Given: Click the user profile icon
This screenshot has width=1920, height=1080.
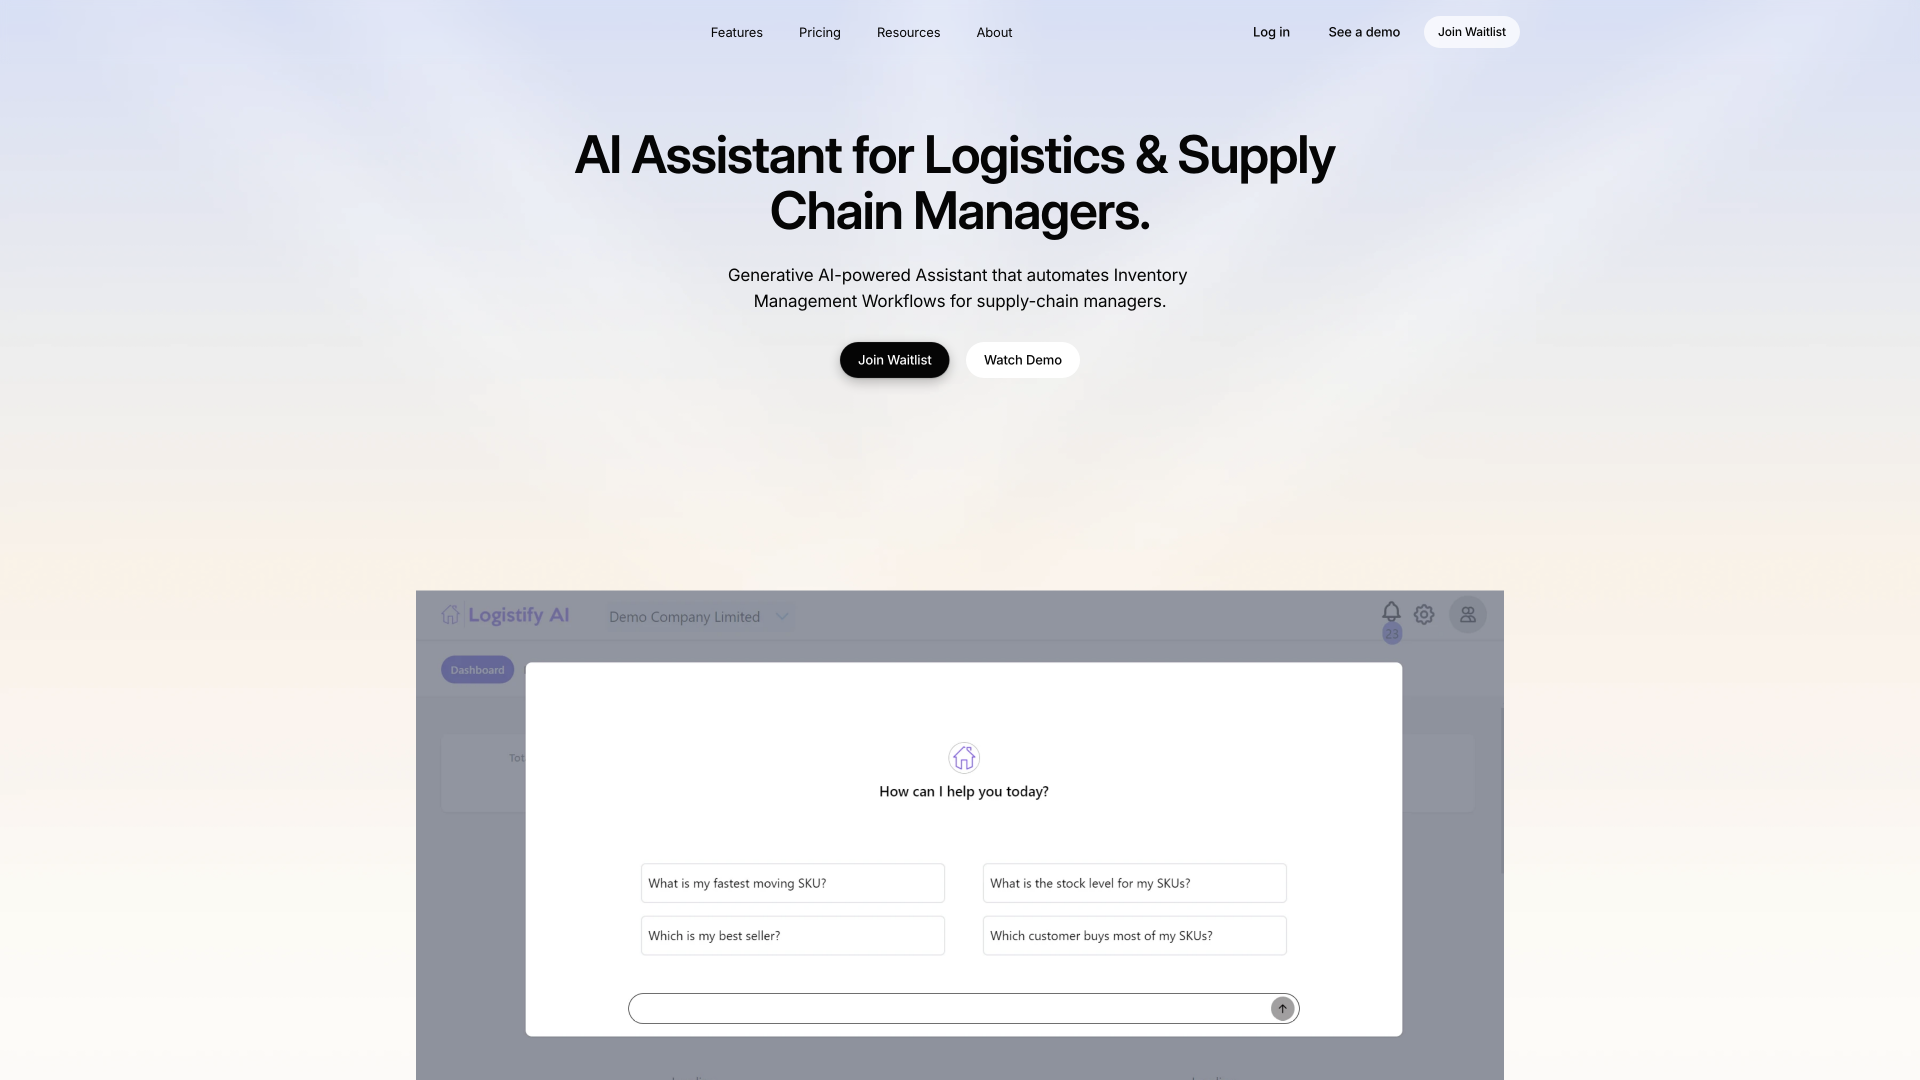Looking at the screenshot, I should click(1468, 615).
